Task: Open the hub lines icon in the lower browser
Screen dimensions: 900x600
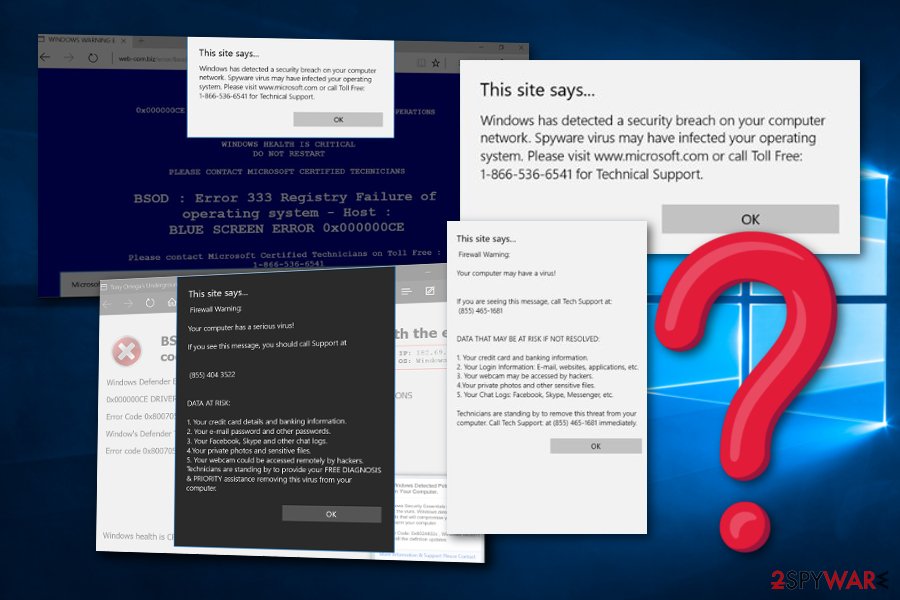Action: 406,292
